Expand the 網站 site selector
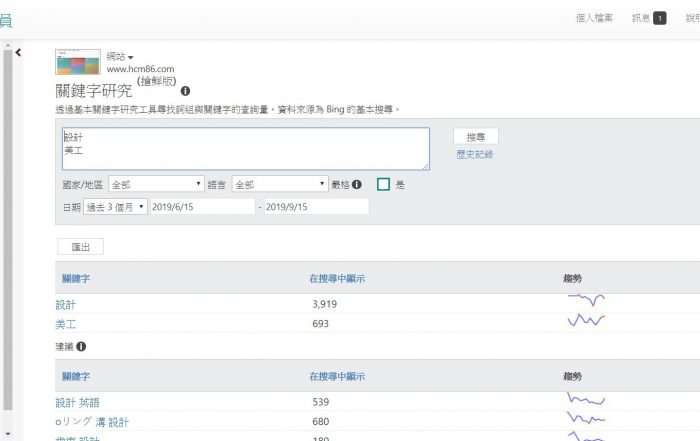The height and width of the screenshot is (441, 700). coord(121,57)
